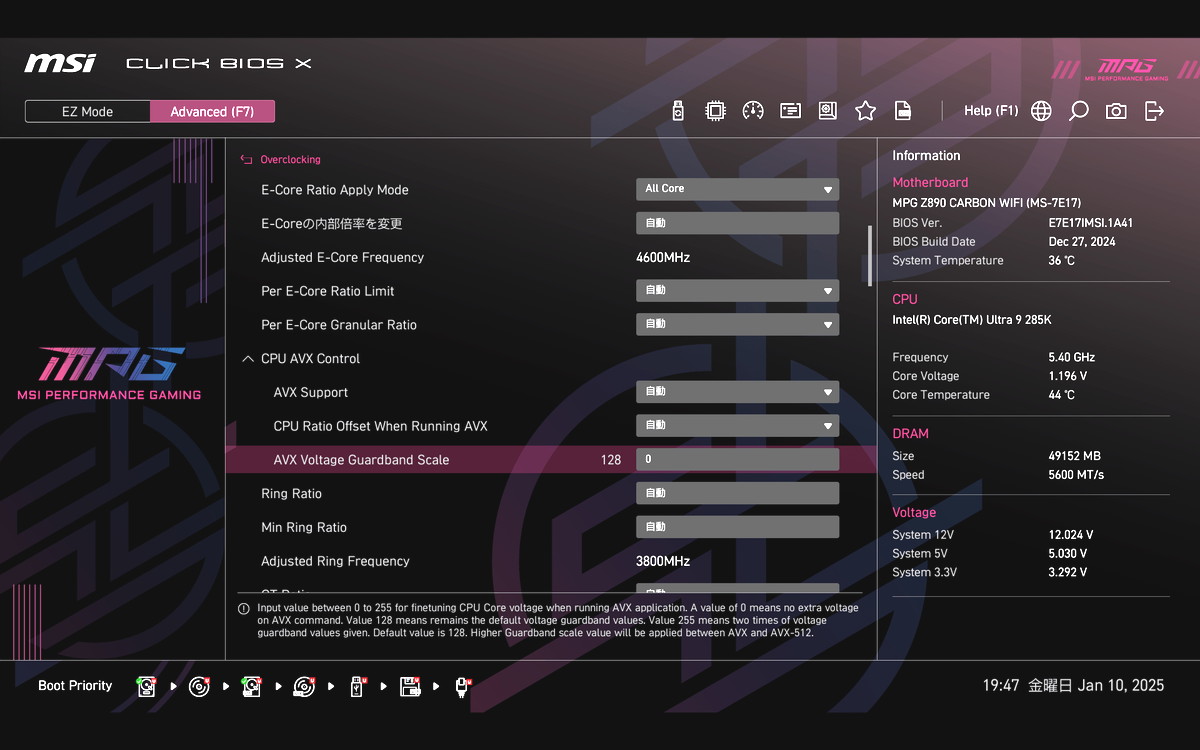Click System 12V reading 12.024 V
Image resolution: width=1200 pixels, height=750 pixels.
[x=1071, y=535]
